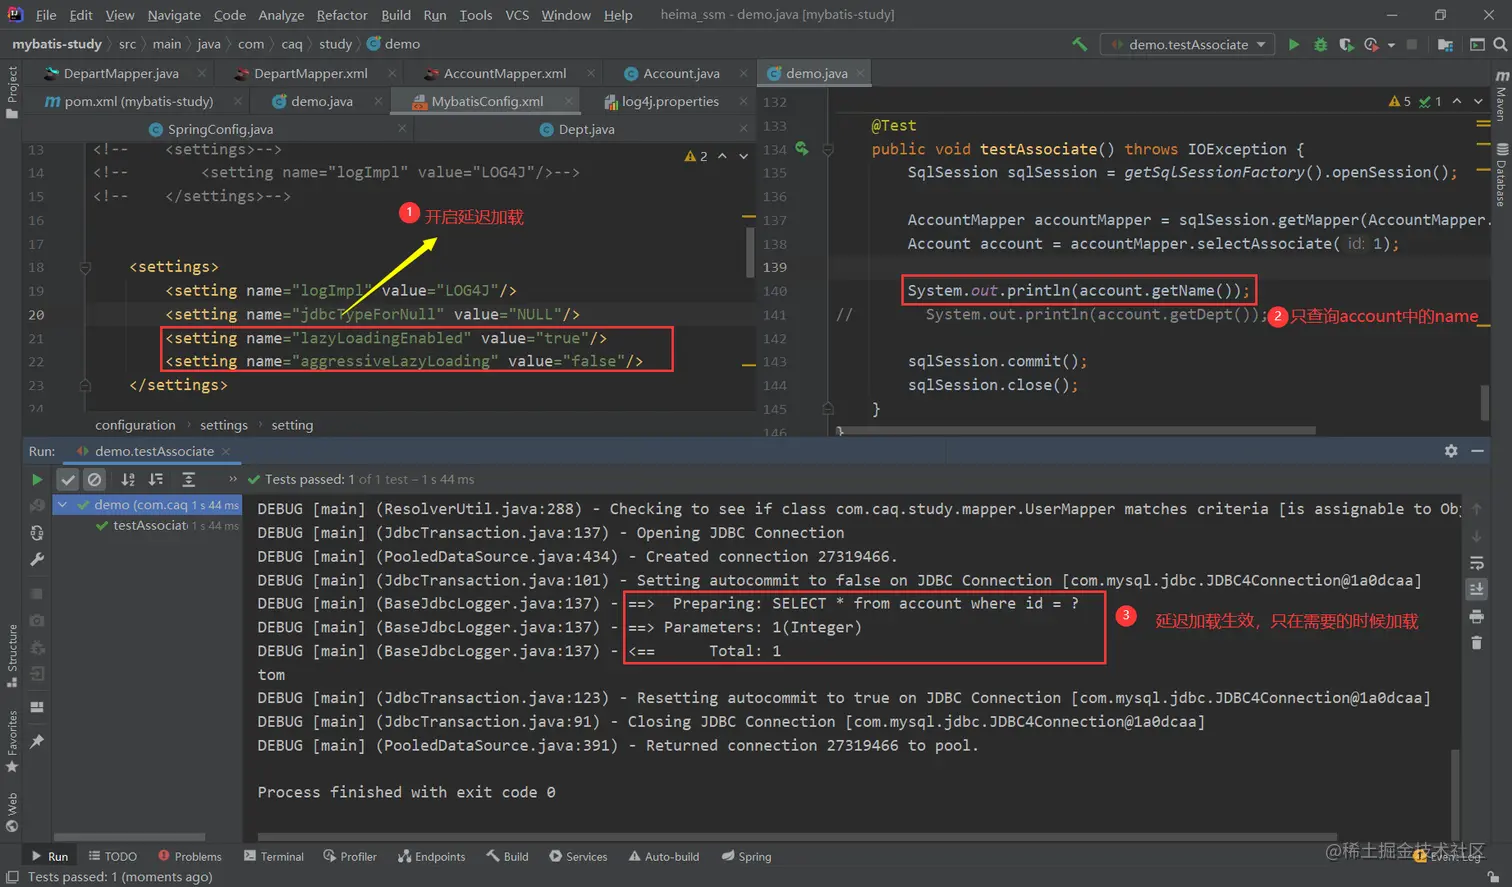Open the Spring tool window button
The width and height of the screenshot is (1512, 887).
pyautogui.click(x=746, y=857)
